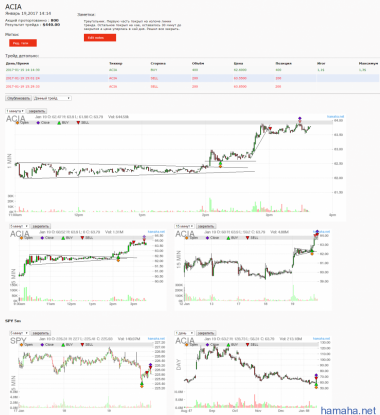Click the Close legend marker on SPY chart
Viewport: 380px width, 415px height.
(x=42, y=345)
